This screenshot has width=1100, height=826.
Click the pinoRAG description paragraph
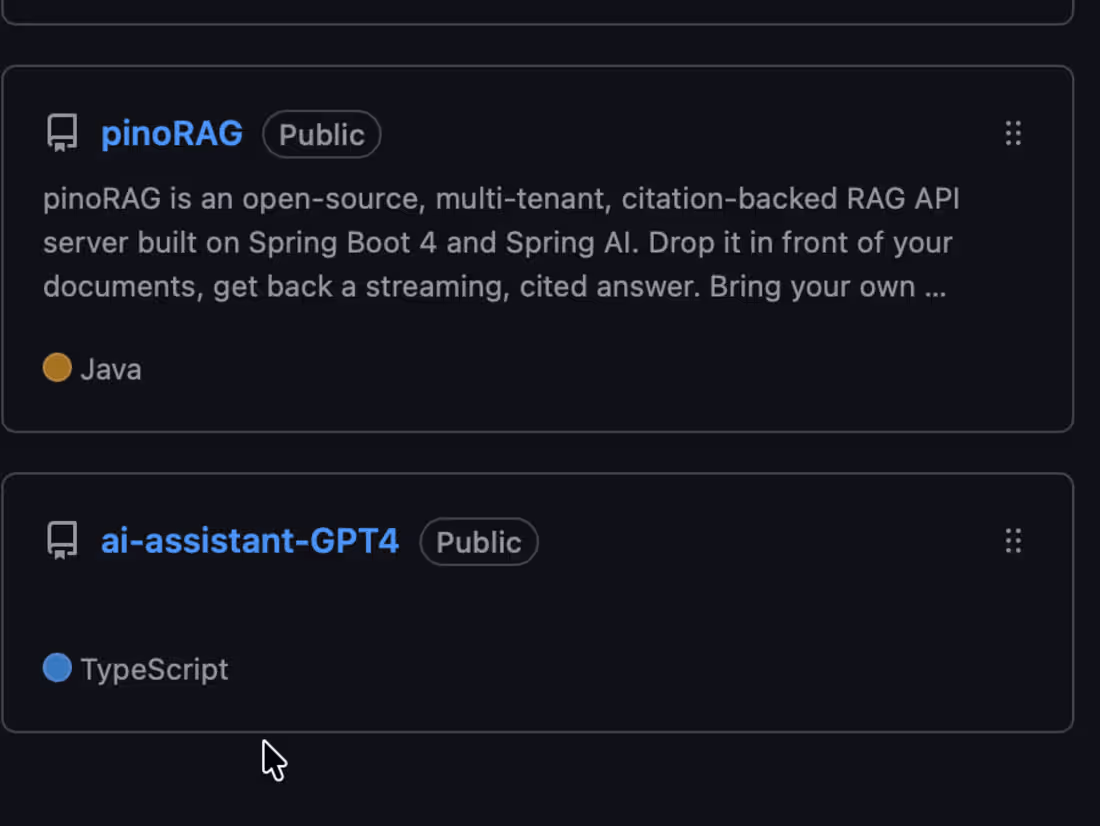coord(501,243)
